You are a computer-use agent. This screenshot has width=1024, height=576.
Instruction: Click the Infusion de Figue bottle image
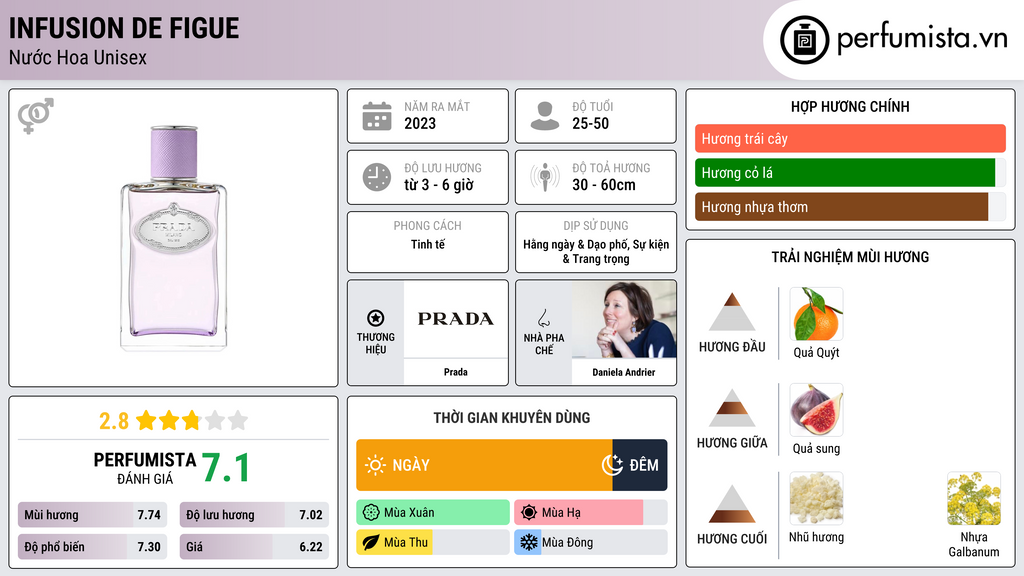(x=173, y=238)
